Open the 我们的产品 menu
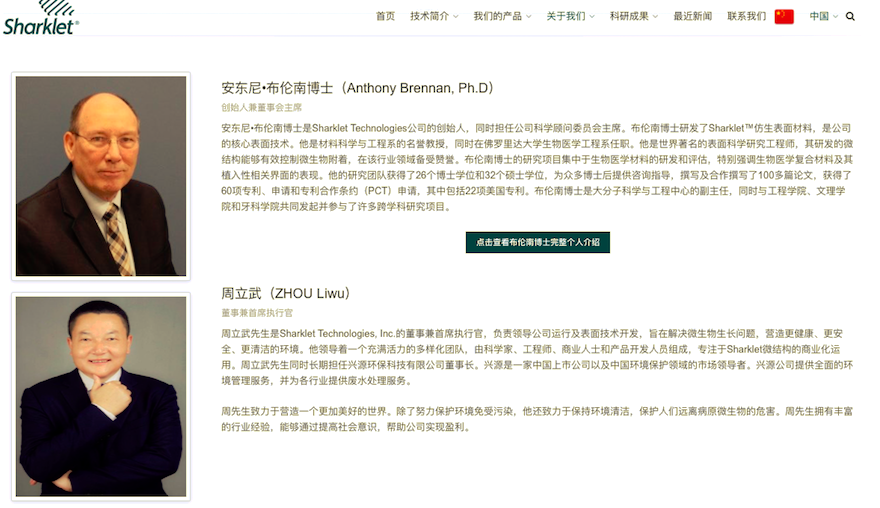 497,16
